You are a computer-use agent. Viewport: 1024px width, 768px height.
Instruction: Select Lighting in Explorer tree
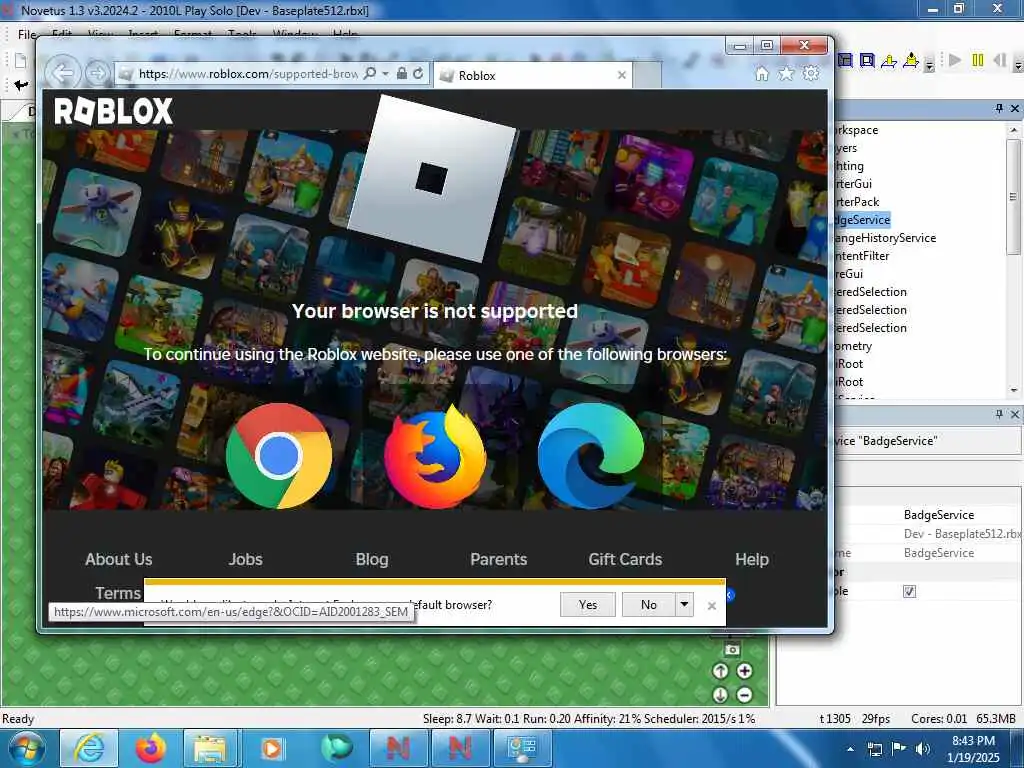[850, 166]
